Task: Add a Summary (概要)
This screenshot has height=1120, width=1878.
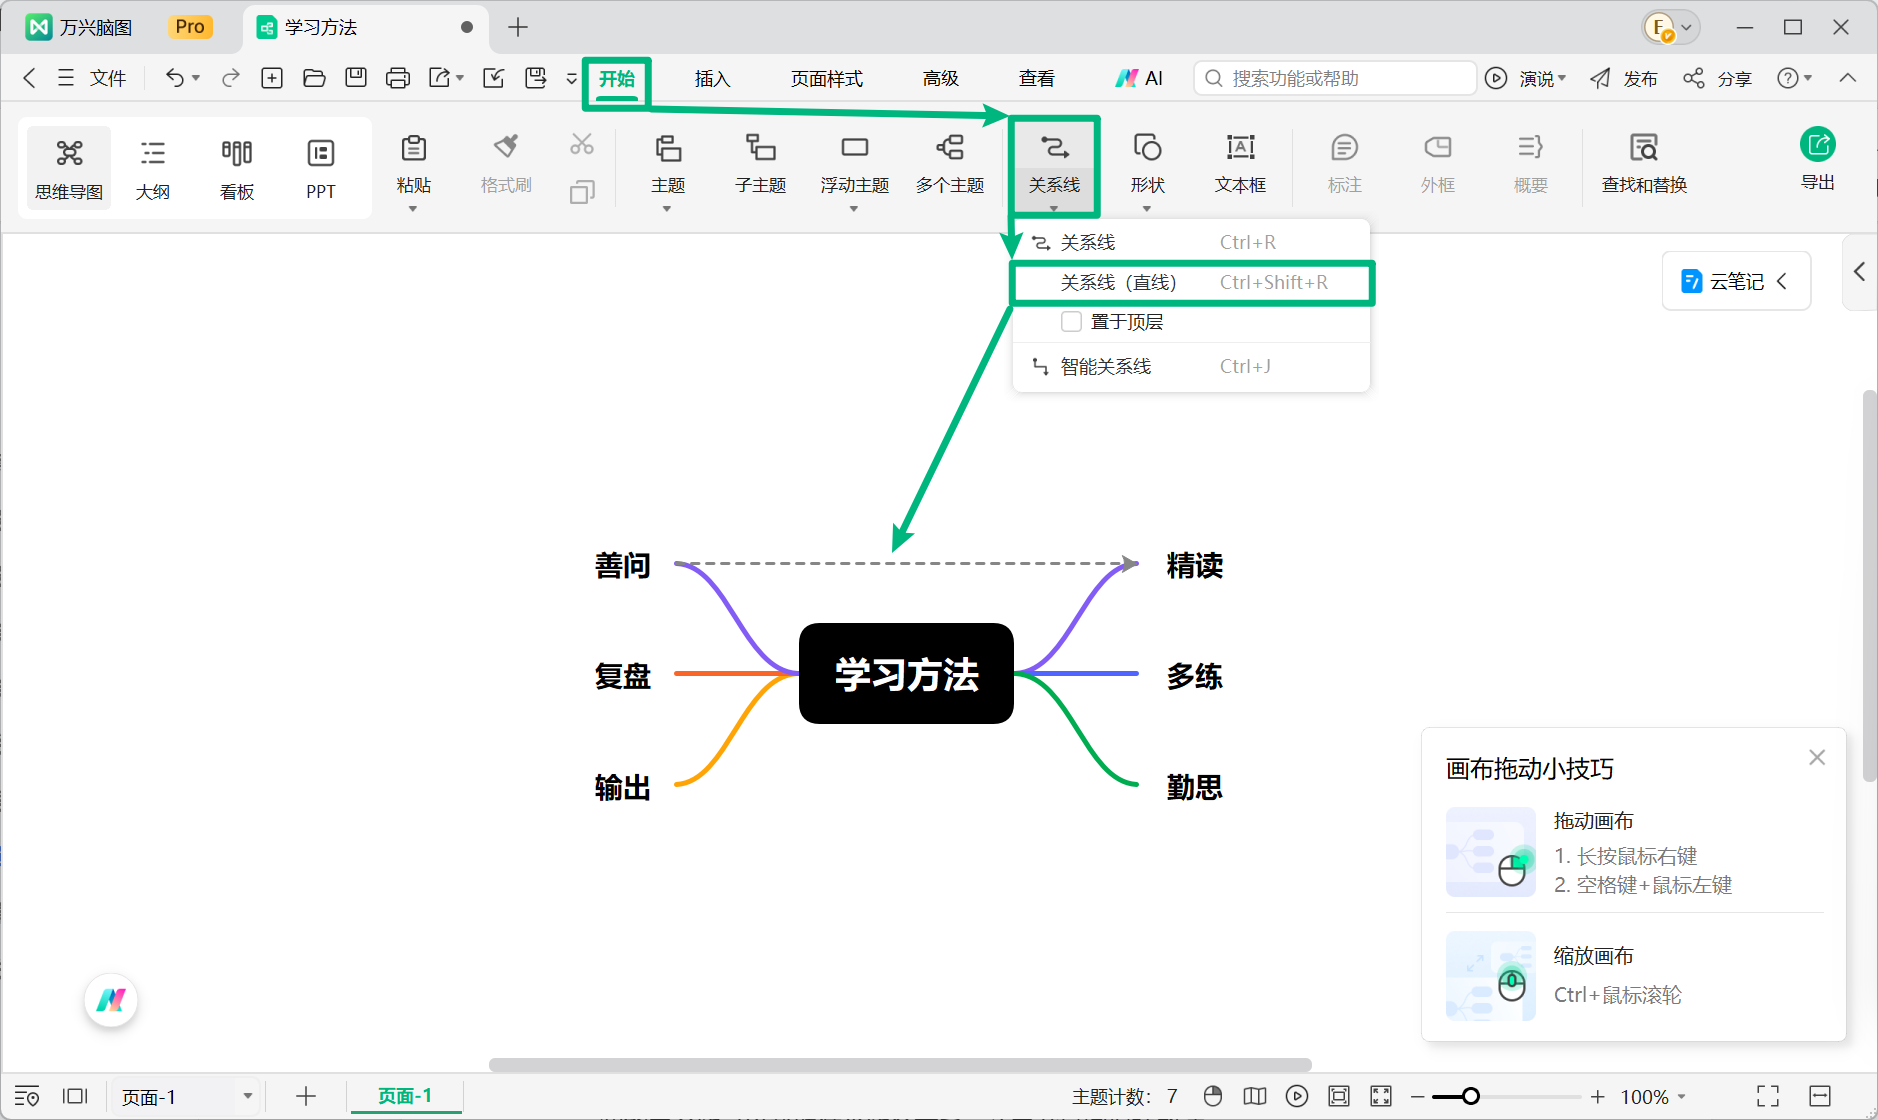Action: (1531, 164)
